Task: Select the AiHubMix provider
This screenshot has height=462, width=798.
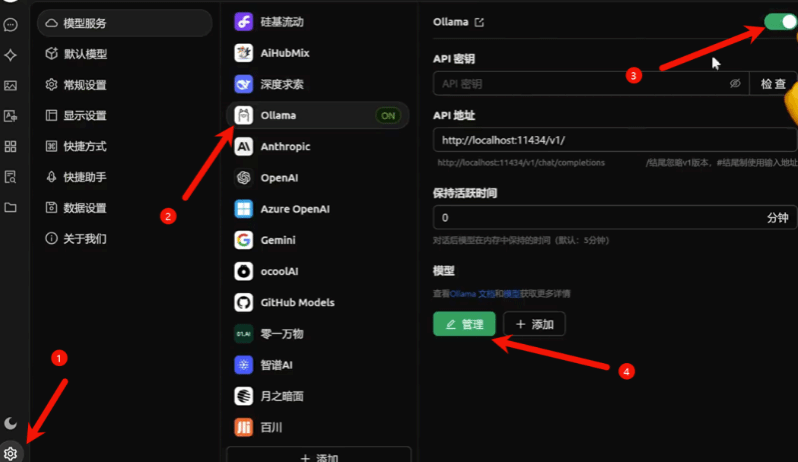Action: point(318,53)
